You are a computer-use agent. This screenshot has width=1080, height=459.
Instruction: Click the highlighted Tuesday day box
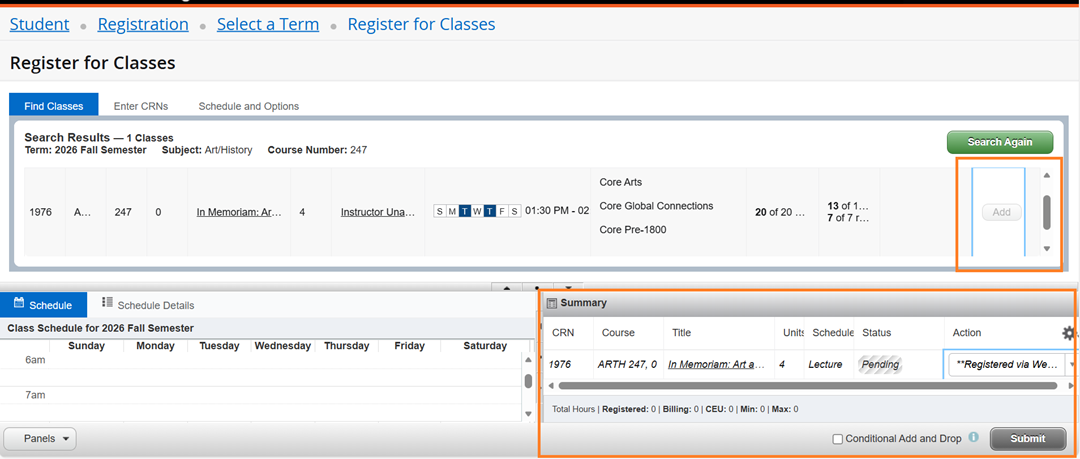pyautogui.click(x=465, y=211)
